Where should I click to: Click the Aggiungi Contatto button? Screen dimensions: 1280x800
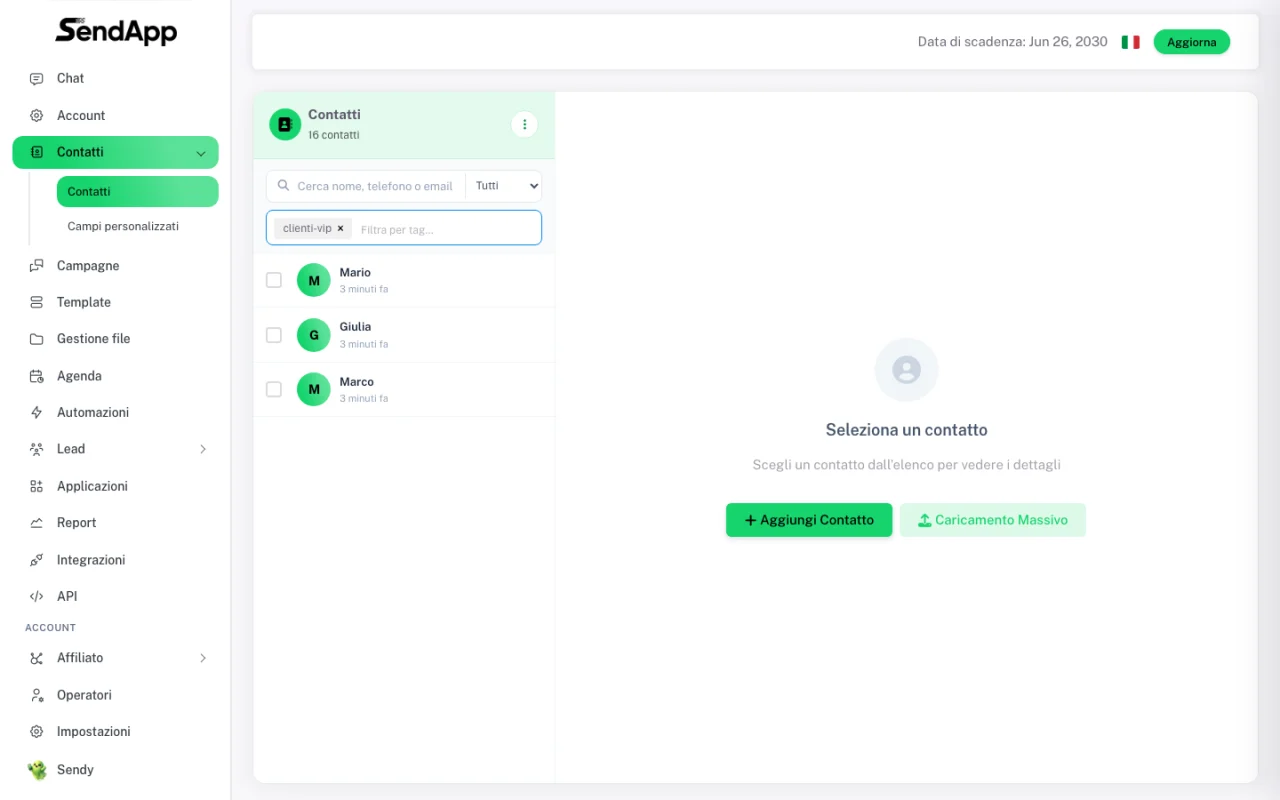(809, 520)
